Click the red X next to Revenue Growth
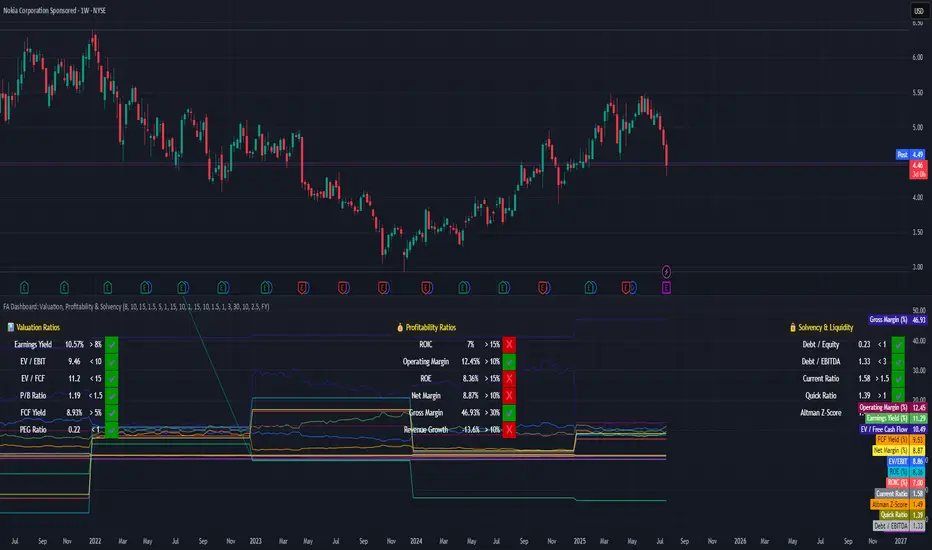 509,430
